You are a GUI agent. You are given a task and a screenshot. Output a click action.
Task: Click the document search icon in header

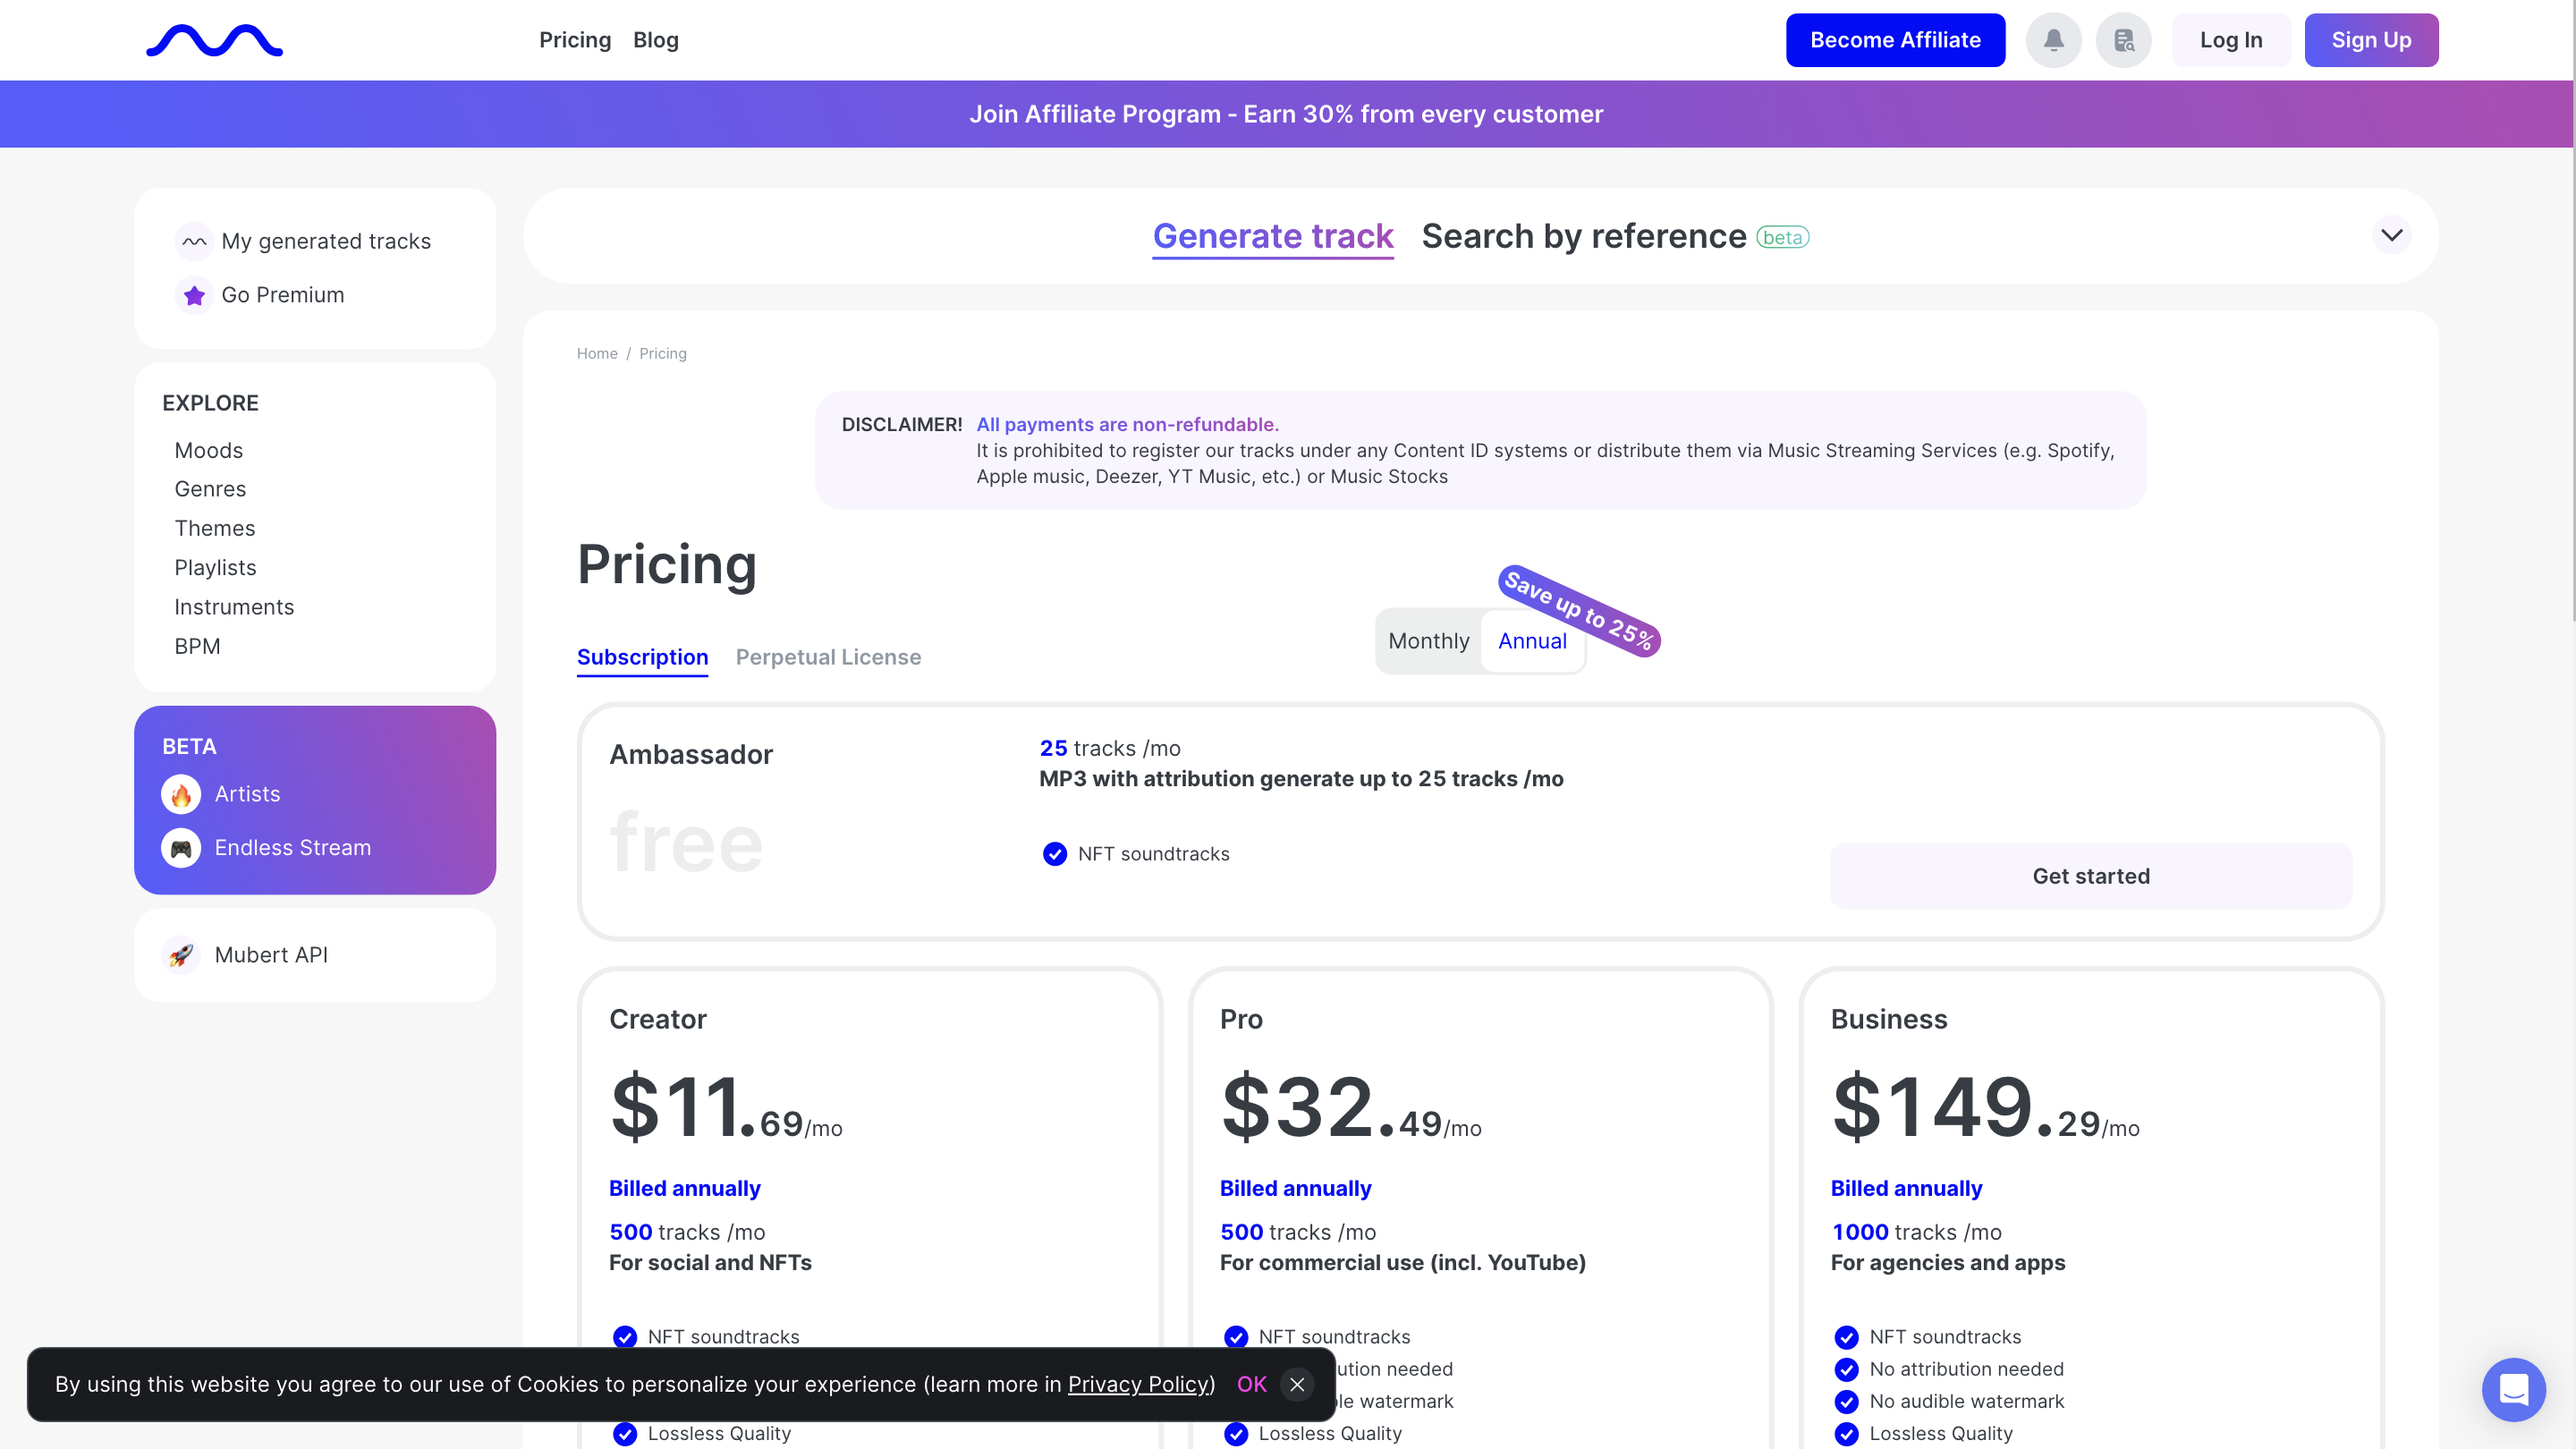click(x=2123, y=40)
